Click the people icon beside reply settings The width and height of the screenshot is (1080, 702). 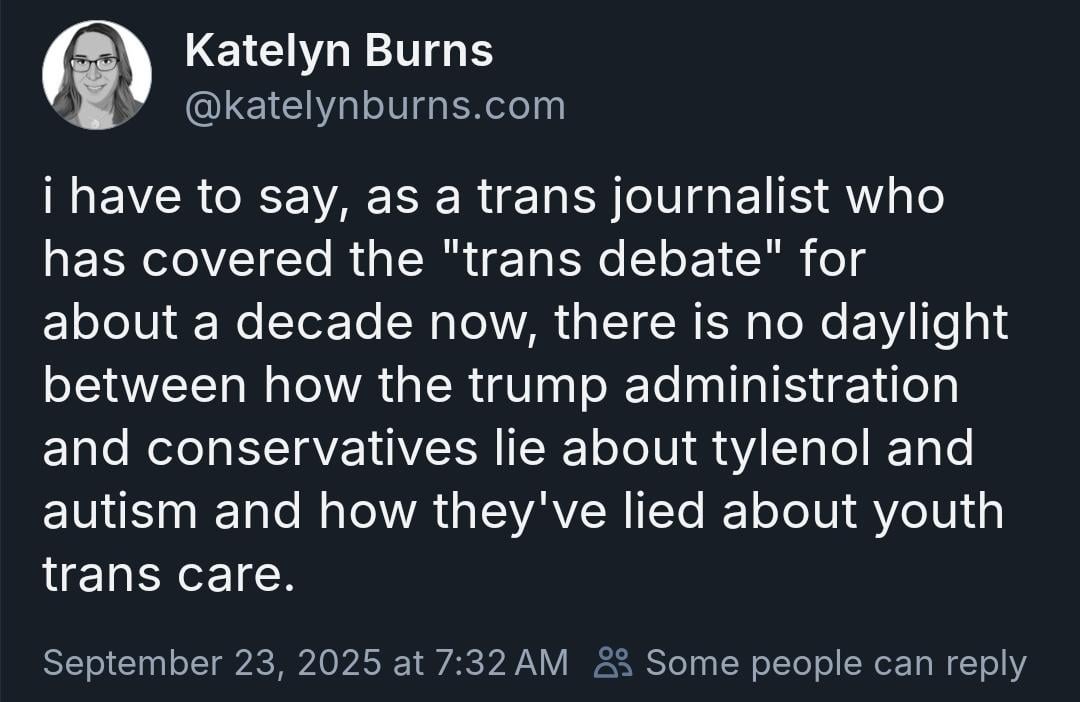point(612,663)
